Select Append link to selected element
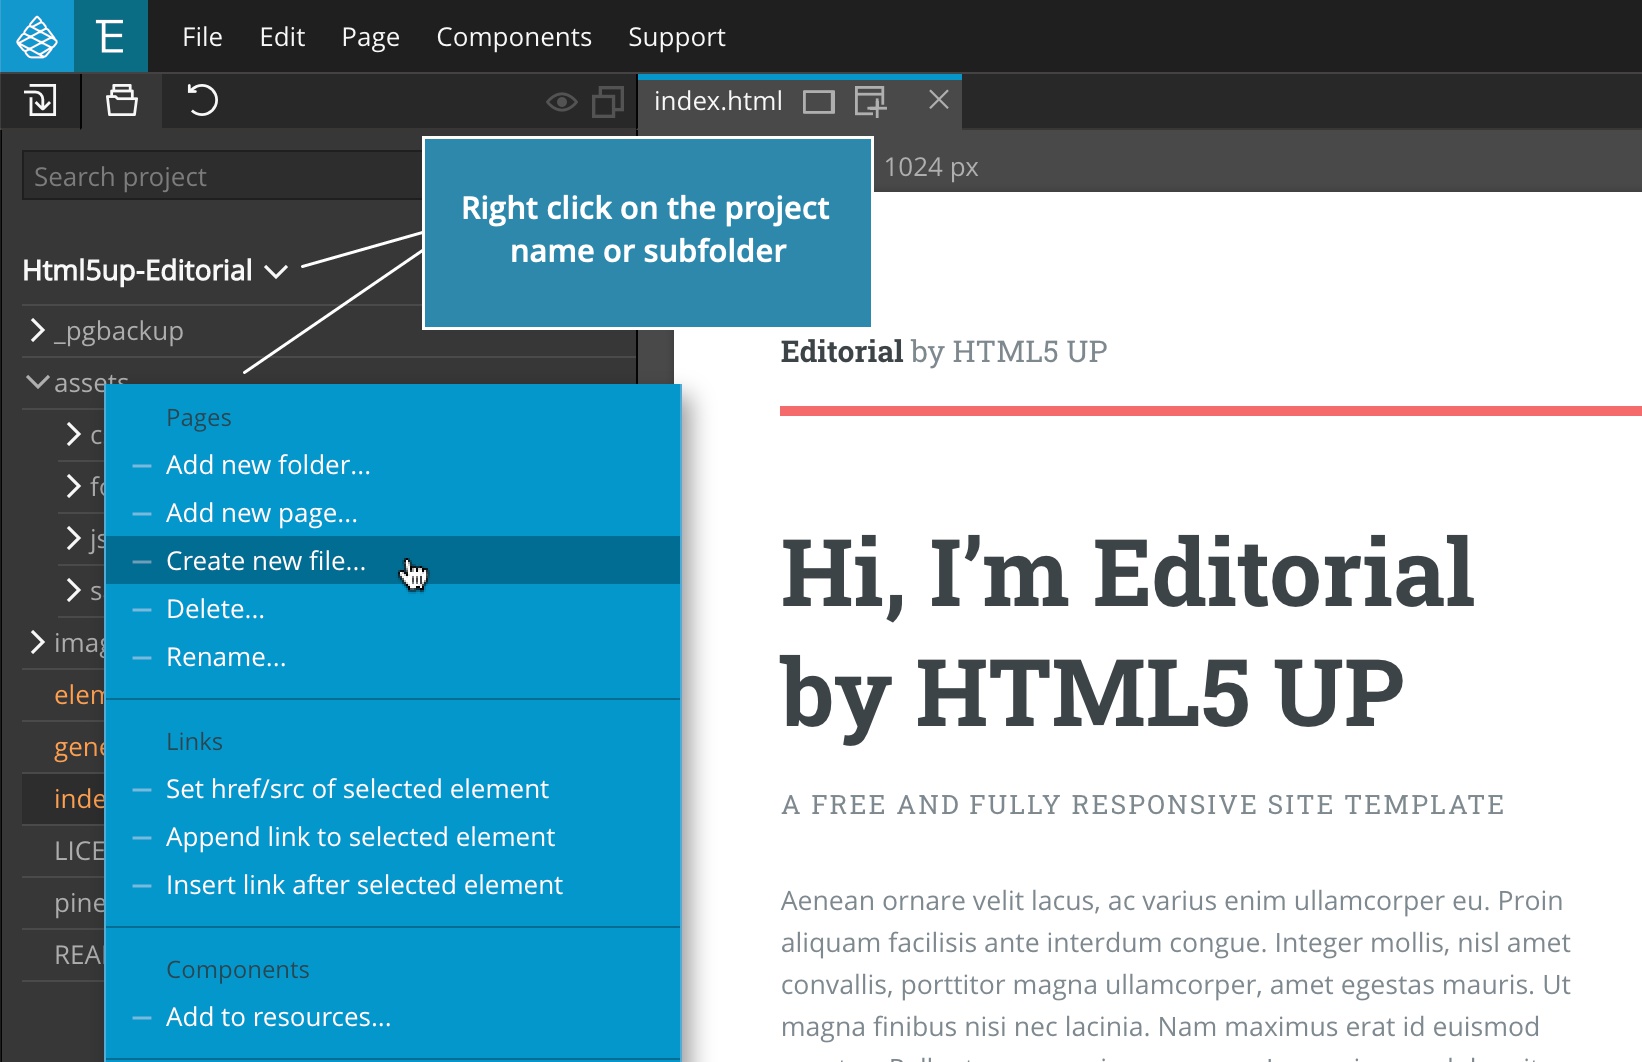The width and height of the screenshot is (1642, 1062). (392, 837)
